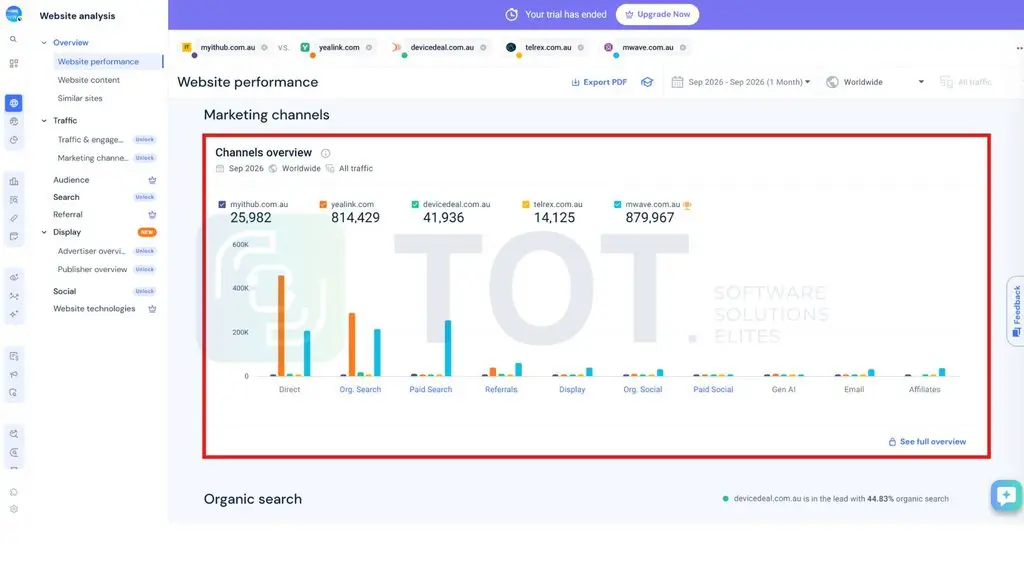The height and width of the screenshot is (576, 1024).
Task: Click the calendar icon by date range
Action: (677, 82)
